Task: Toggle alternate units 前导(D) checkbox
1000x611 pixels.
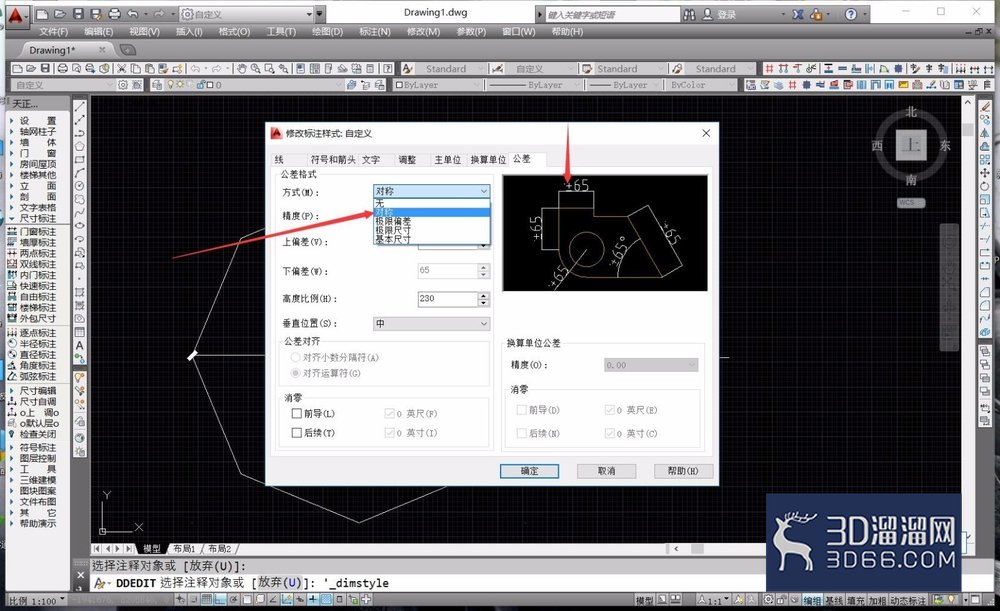Action: (521, 409)
